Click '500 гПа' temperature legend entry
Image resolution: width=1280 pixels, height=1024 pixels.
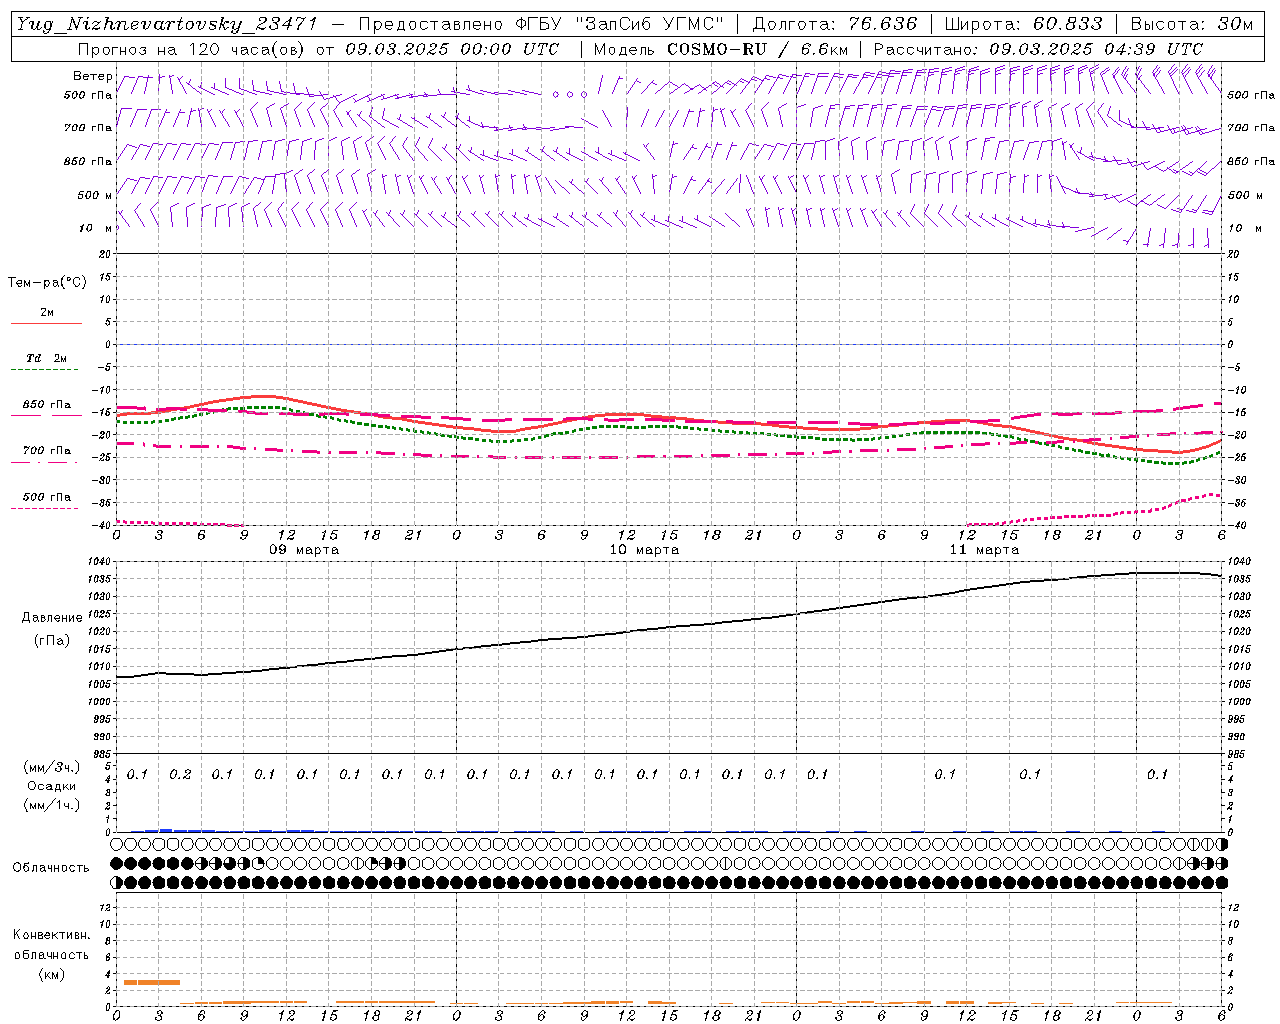47,496
